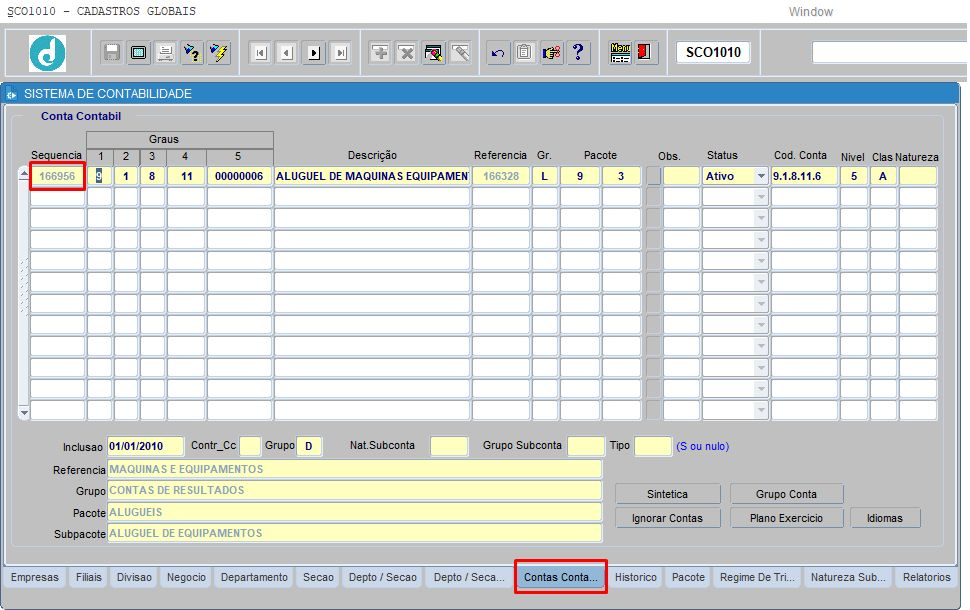Open the Window menu

click(810, 12)
